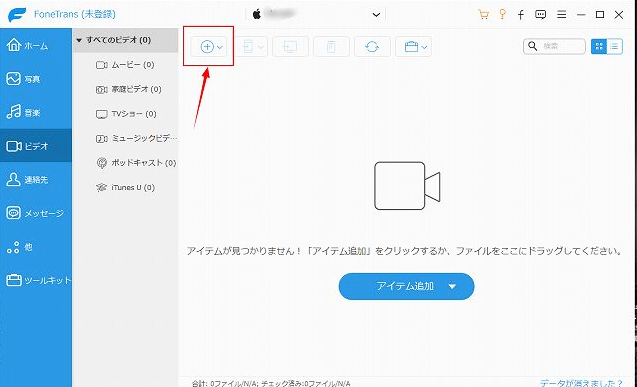Screen dimensions: 637x387
Task: Open the データが消えました？ link
Action: click(581, 383)
